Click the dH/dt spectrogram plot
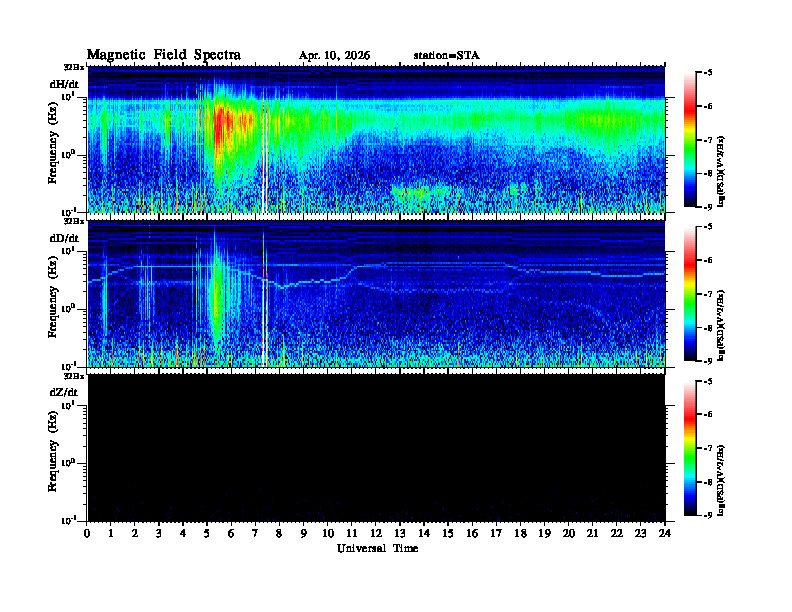This screenshot has width=792, height=612. (x=376, y=139)
